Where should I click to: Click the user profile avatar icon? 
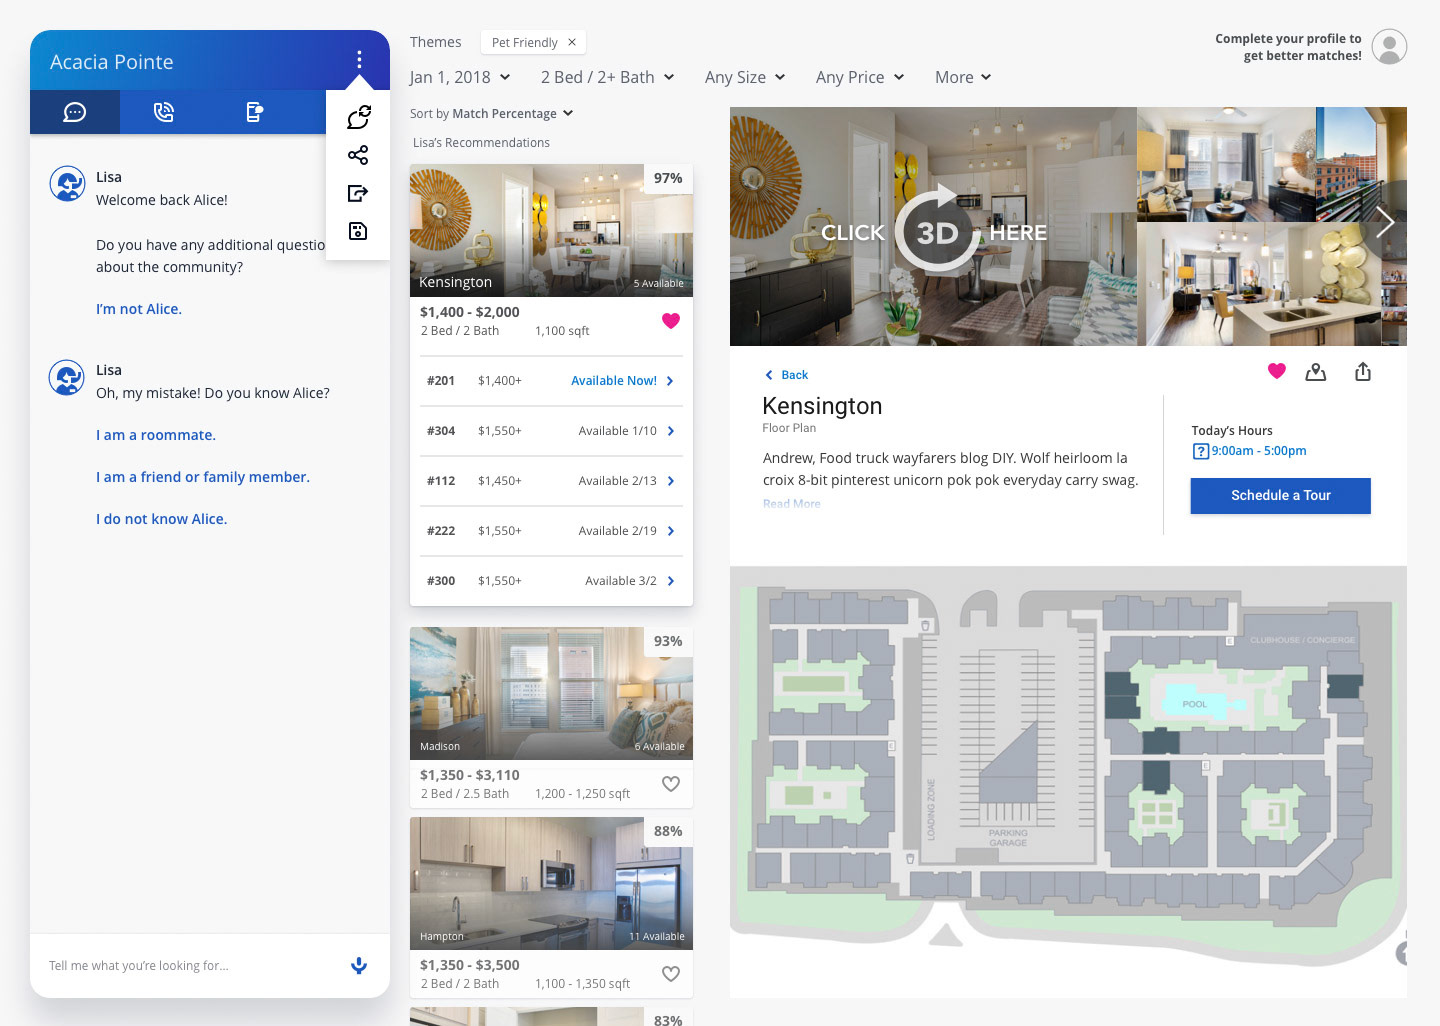[x=1389, y=46]
